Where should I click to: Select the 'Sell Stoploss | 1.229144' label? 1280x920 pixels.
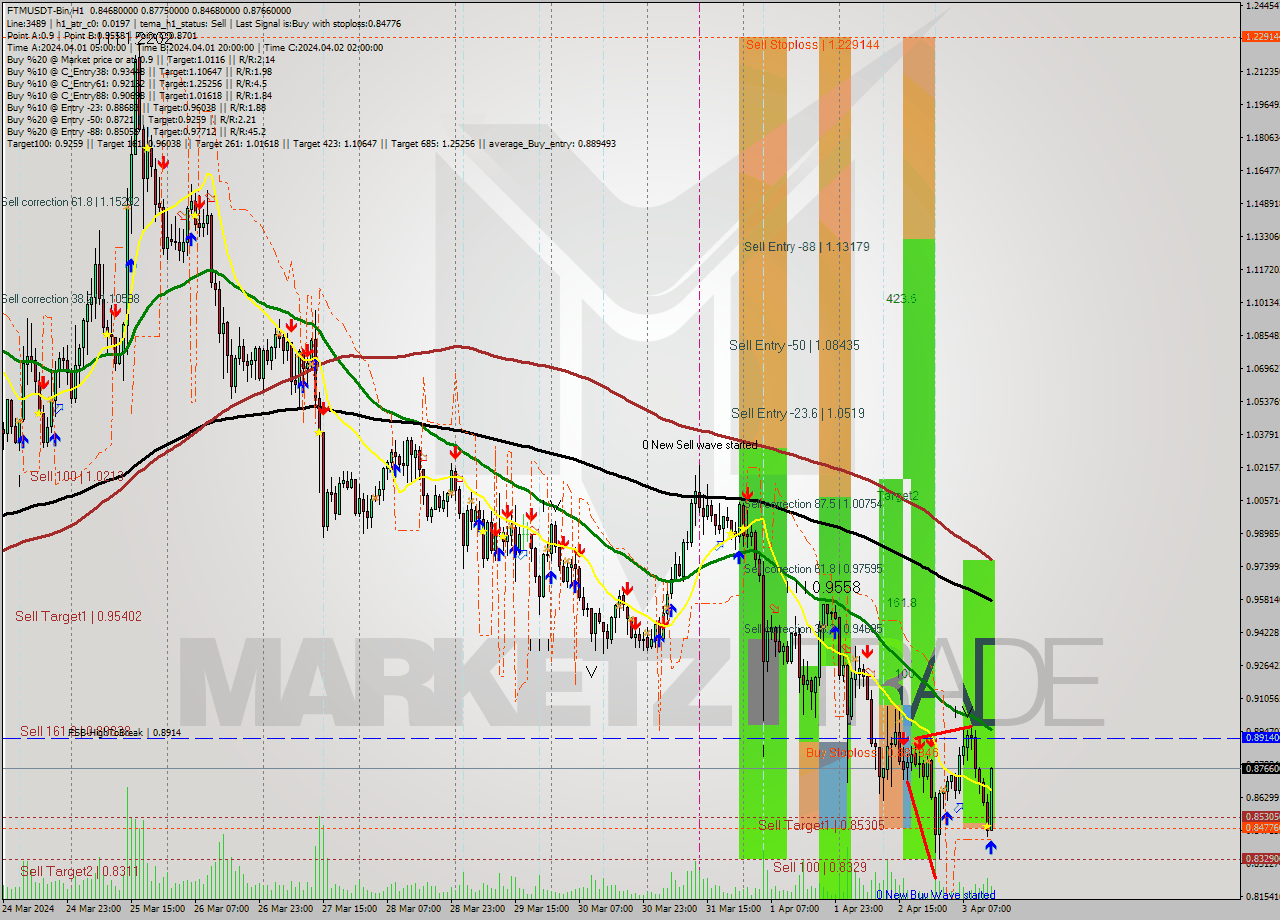(x=812, y=45)
